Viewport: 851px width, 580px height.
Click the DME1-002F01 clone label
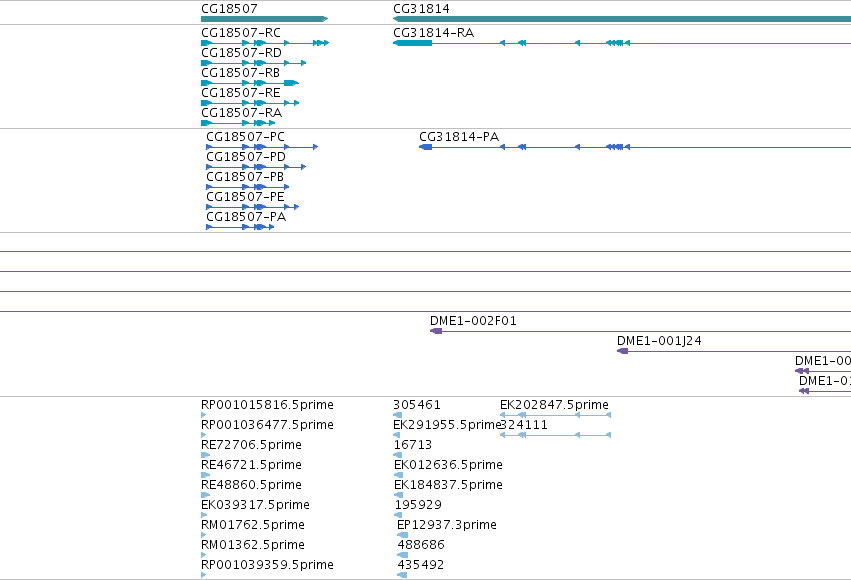pos(473,321)
